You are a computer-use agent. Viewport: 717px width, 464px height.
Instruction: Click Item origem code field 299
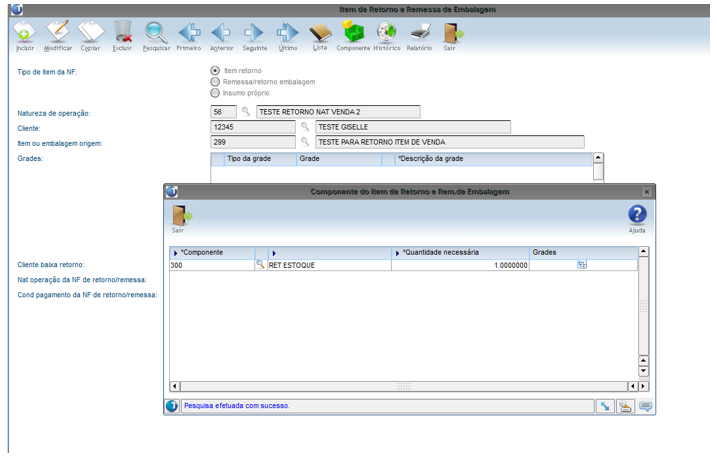(253, 142)
